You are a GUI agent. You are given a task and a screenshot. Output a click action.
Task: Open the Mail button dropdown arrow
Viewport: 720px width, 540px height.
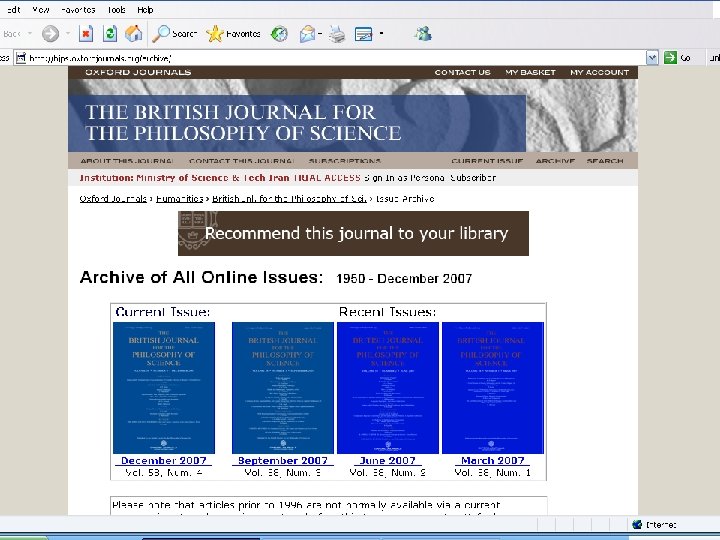click(x=320, y=34)
